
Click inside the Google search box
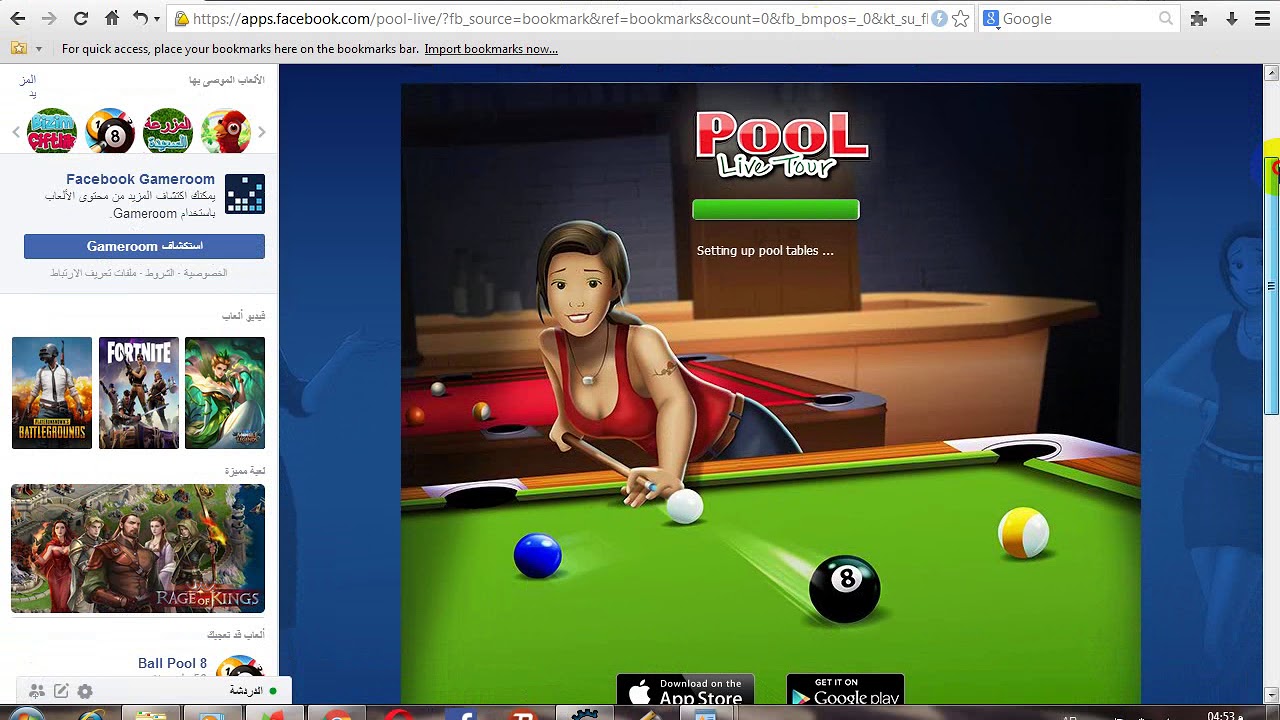tap(1078, 18)
